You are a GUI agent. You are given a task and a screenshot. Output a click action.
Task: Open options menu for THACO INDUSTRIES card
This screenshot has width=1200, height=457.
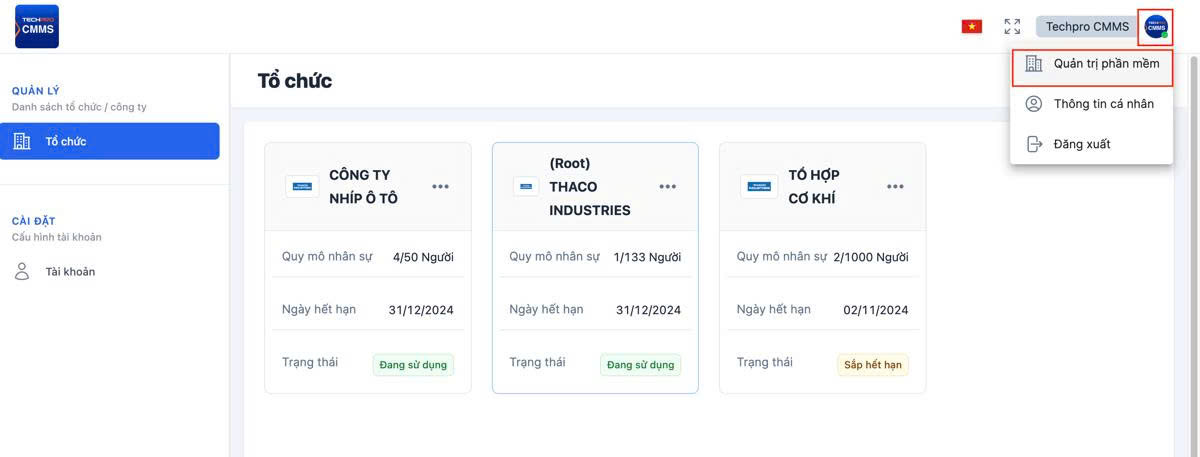tap(668, 186)
